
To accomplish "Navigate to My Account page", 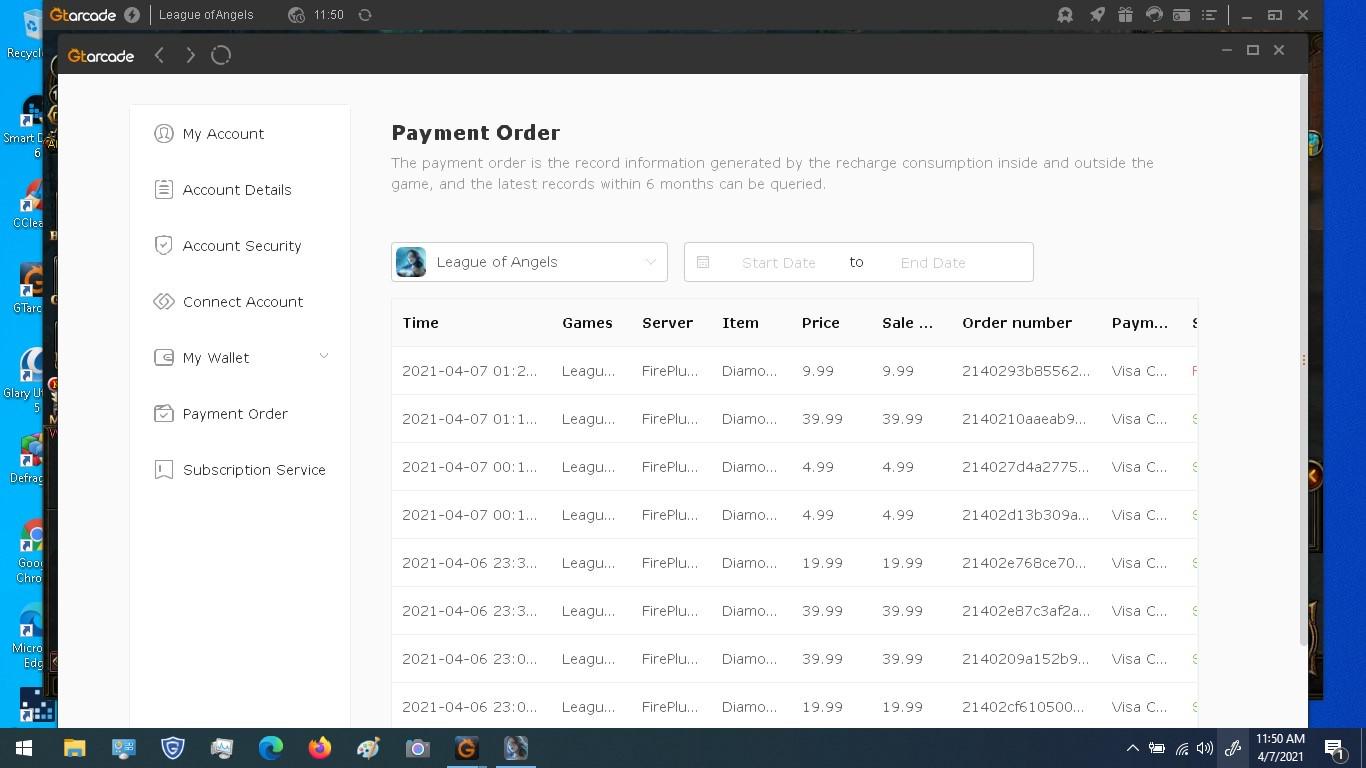I will 223,133.
